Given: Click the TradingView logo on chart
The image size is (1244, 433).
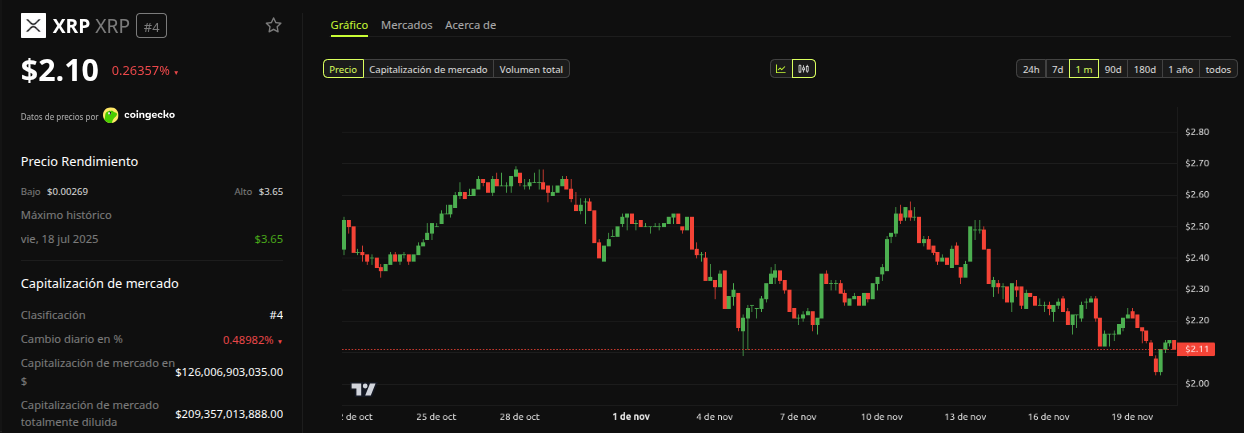Looking at the screenshot, I should (363, 390).
